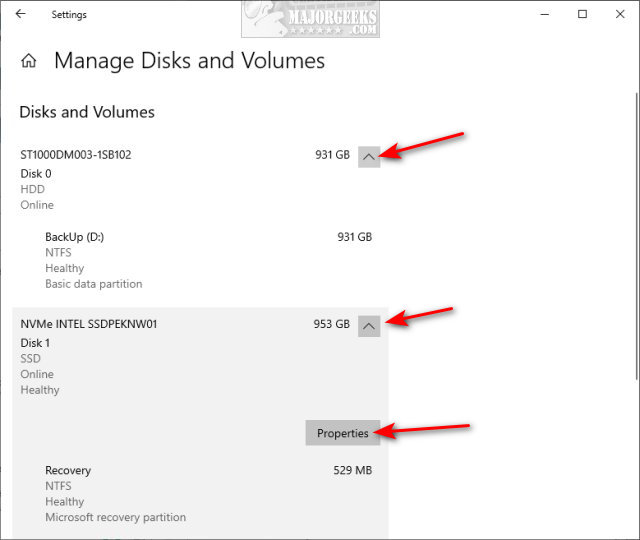640x540 pixels.
Task: Collapse the ST1000DM003-1SB102 disk chevron
Action: coord(369,156)
